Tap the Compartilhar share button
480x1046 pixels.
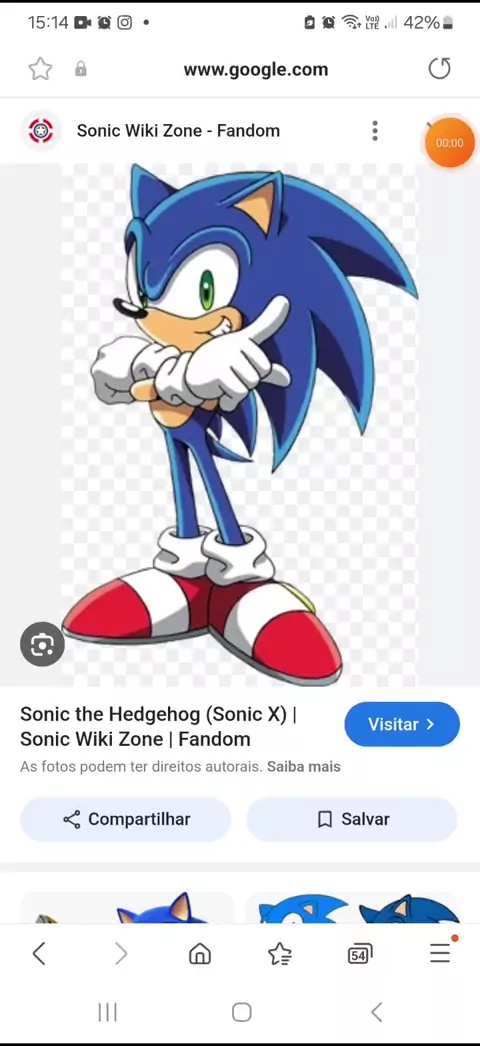coord(125,819)
